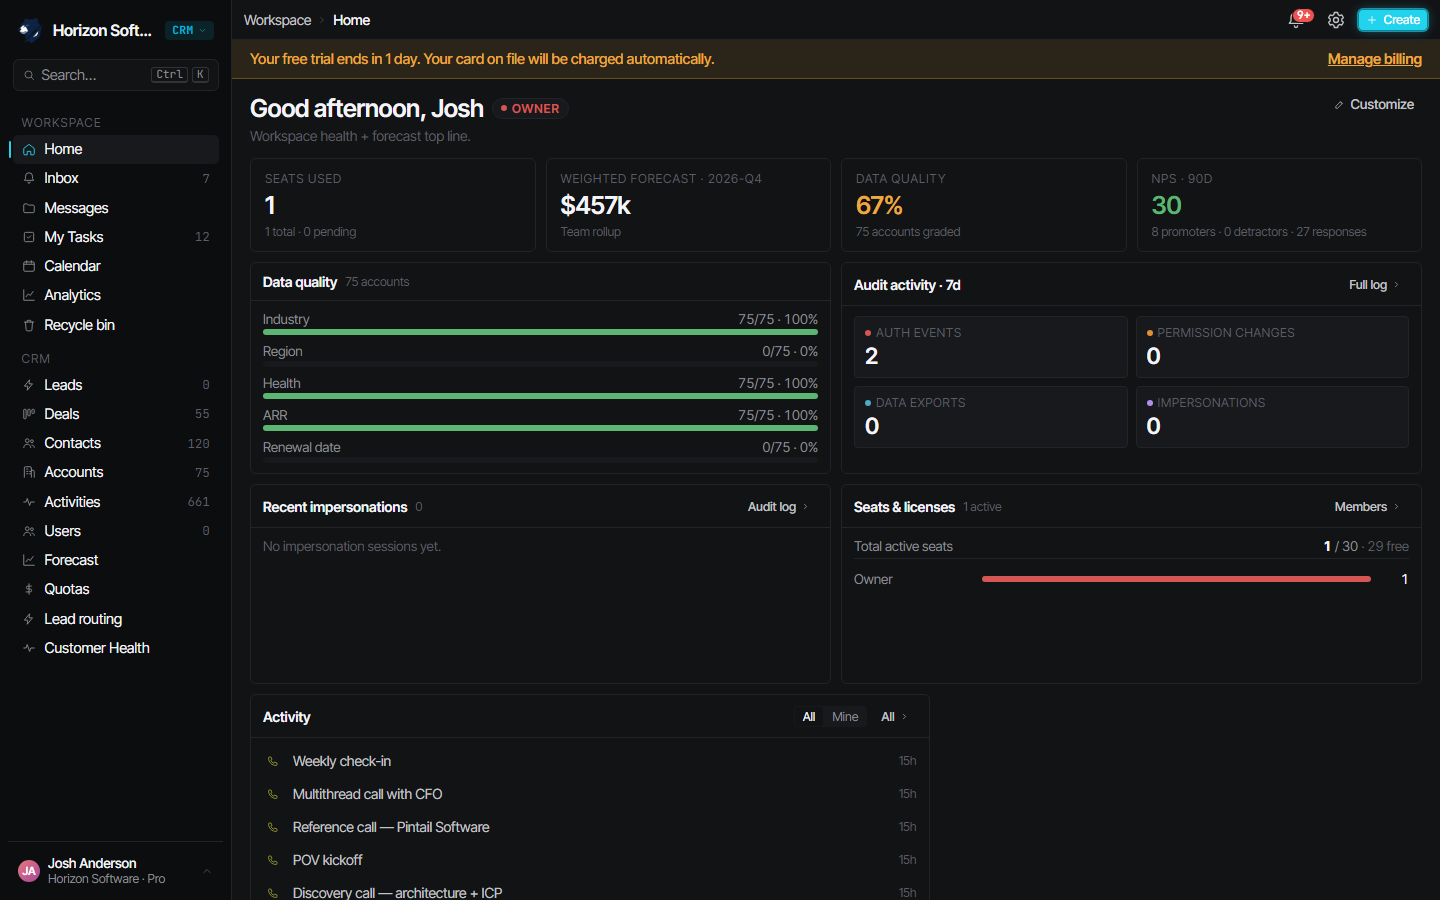Click the Owner seats red bar

[1176, 579]
